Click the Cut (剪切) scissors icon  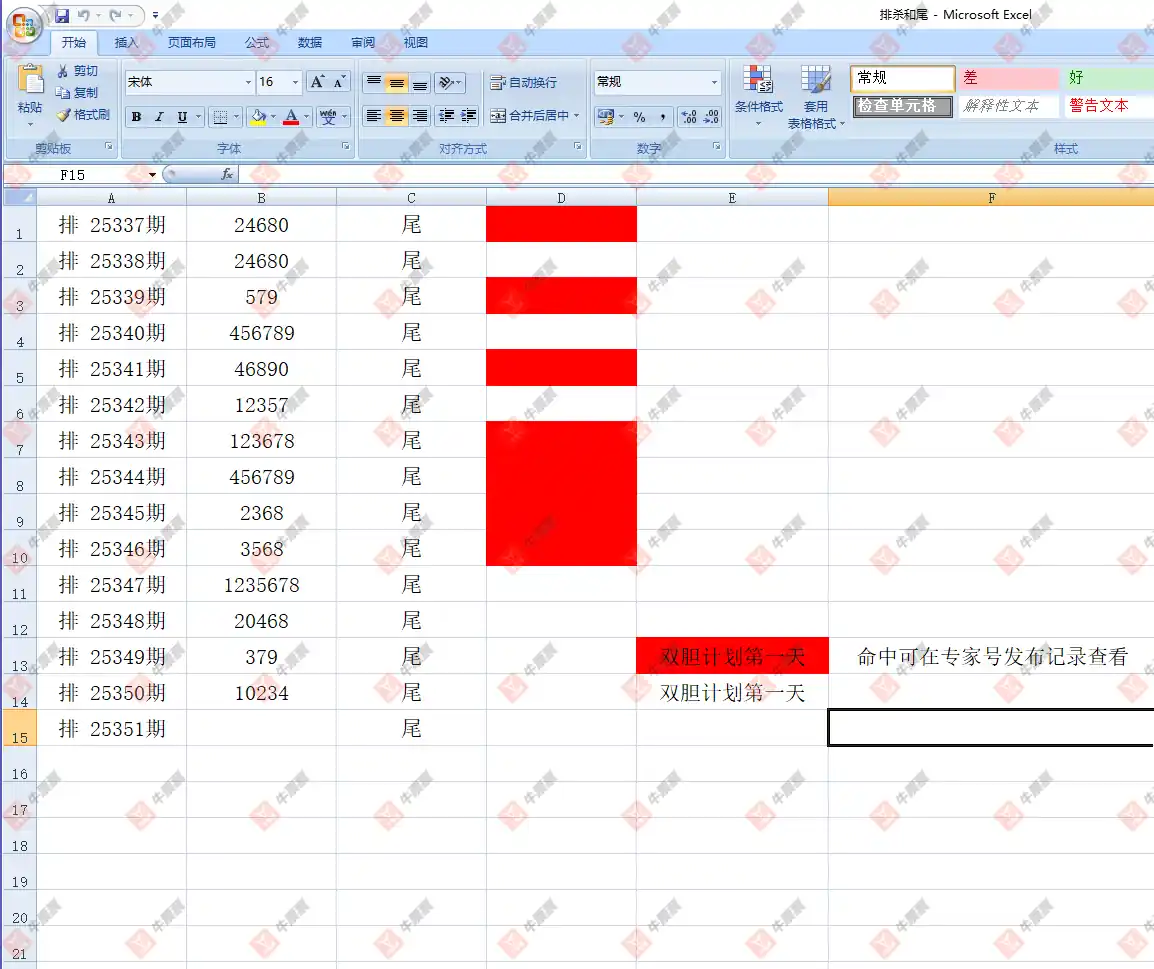click(x=63, y=71)
